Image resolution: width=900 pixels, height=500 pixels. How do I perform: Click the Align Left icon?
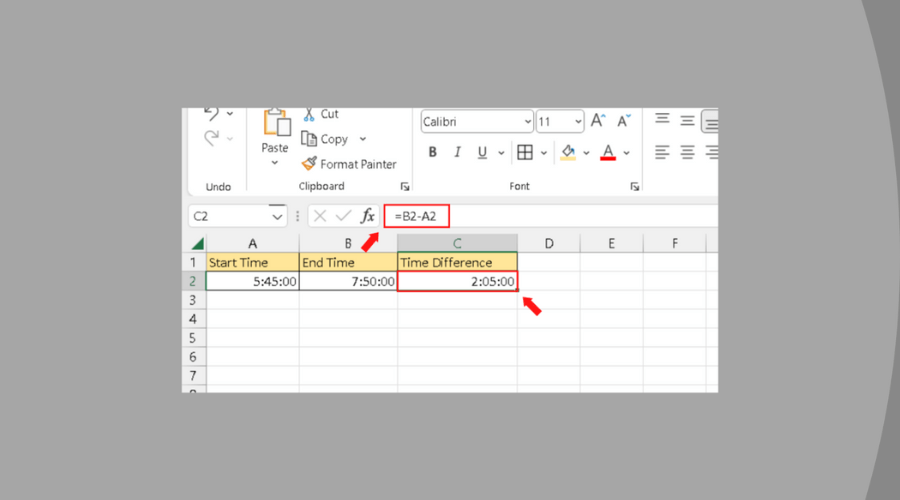(x=662, y=152)
